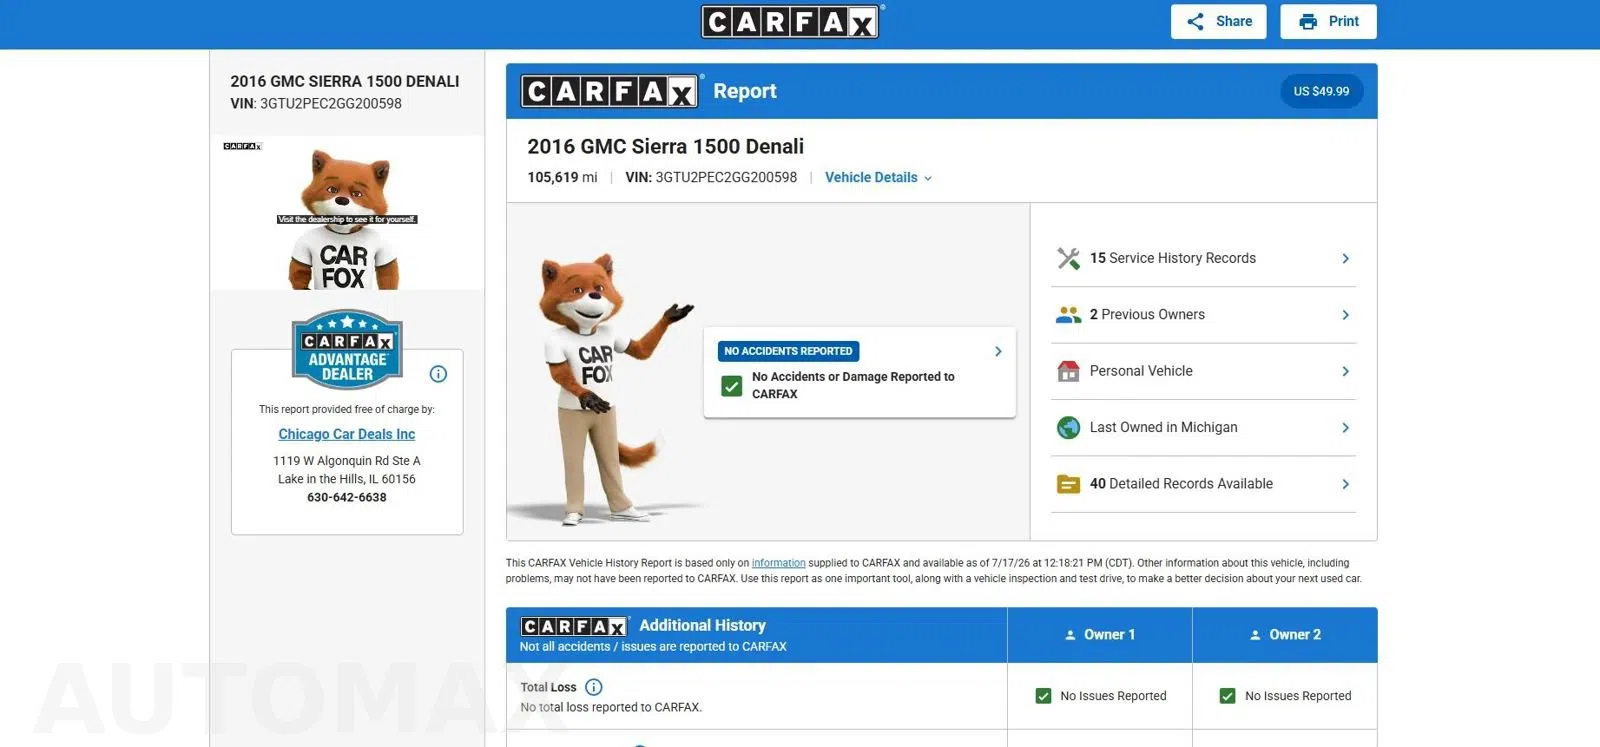Click the previous owners people icon
The width and height of the screenshot is (1600, 747).
click(1068, 315)
